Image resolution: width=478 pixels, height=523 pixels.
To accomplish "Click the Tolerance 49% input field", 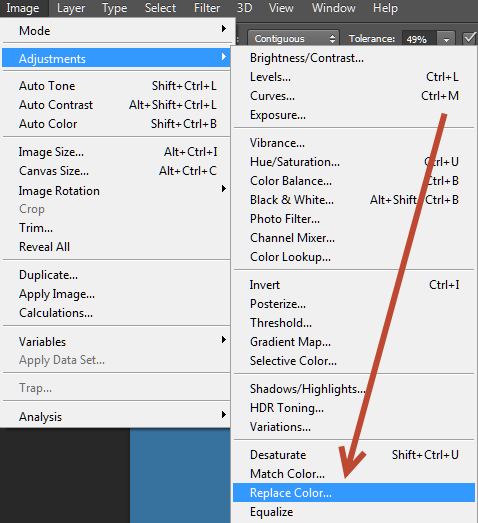I will point(419,39).
